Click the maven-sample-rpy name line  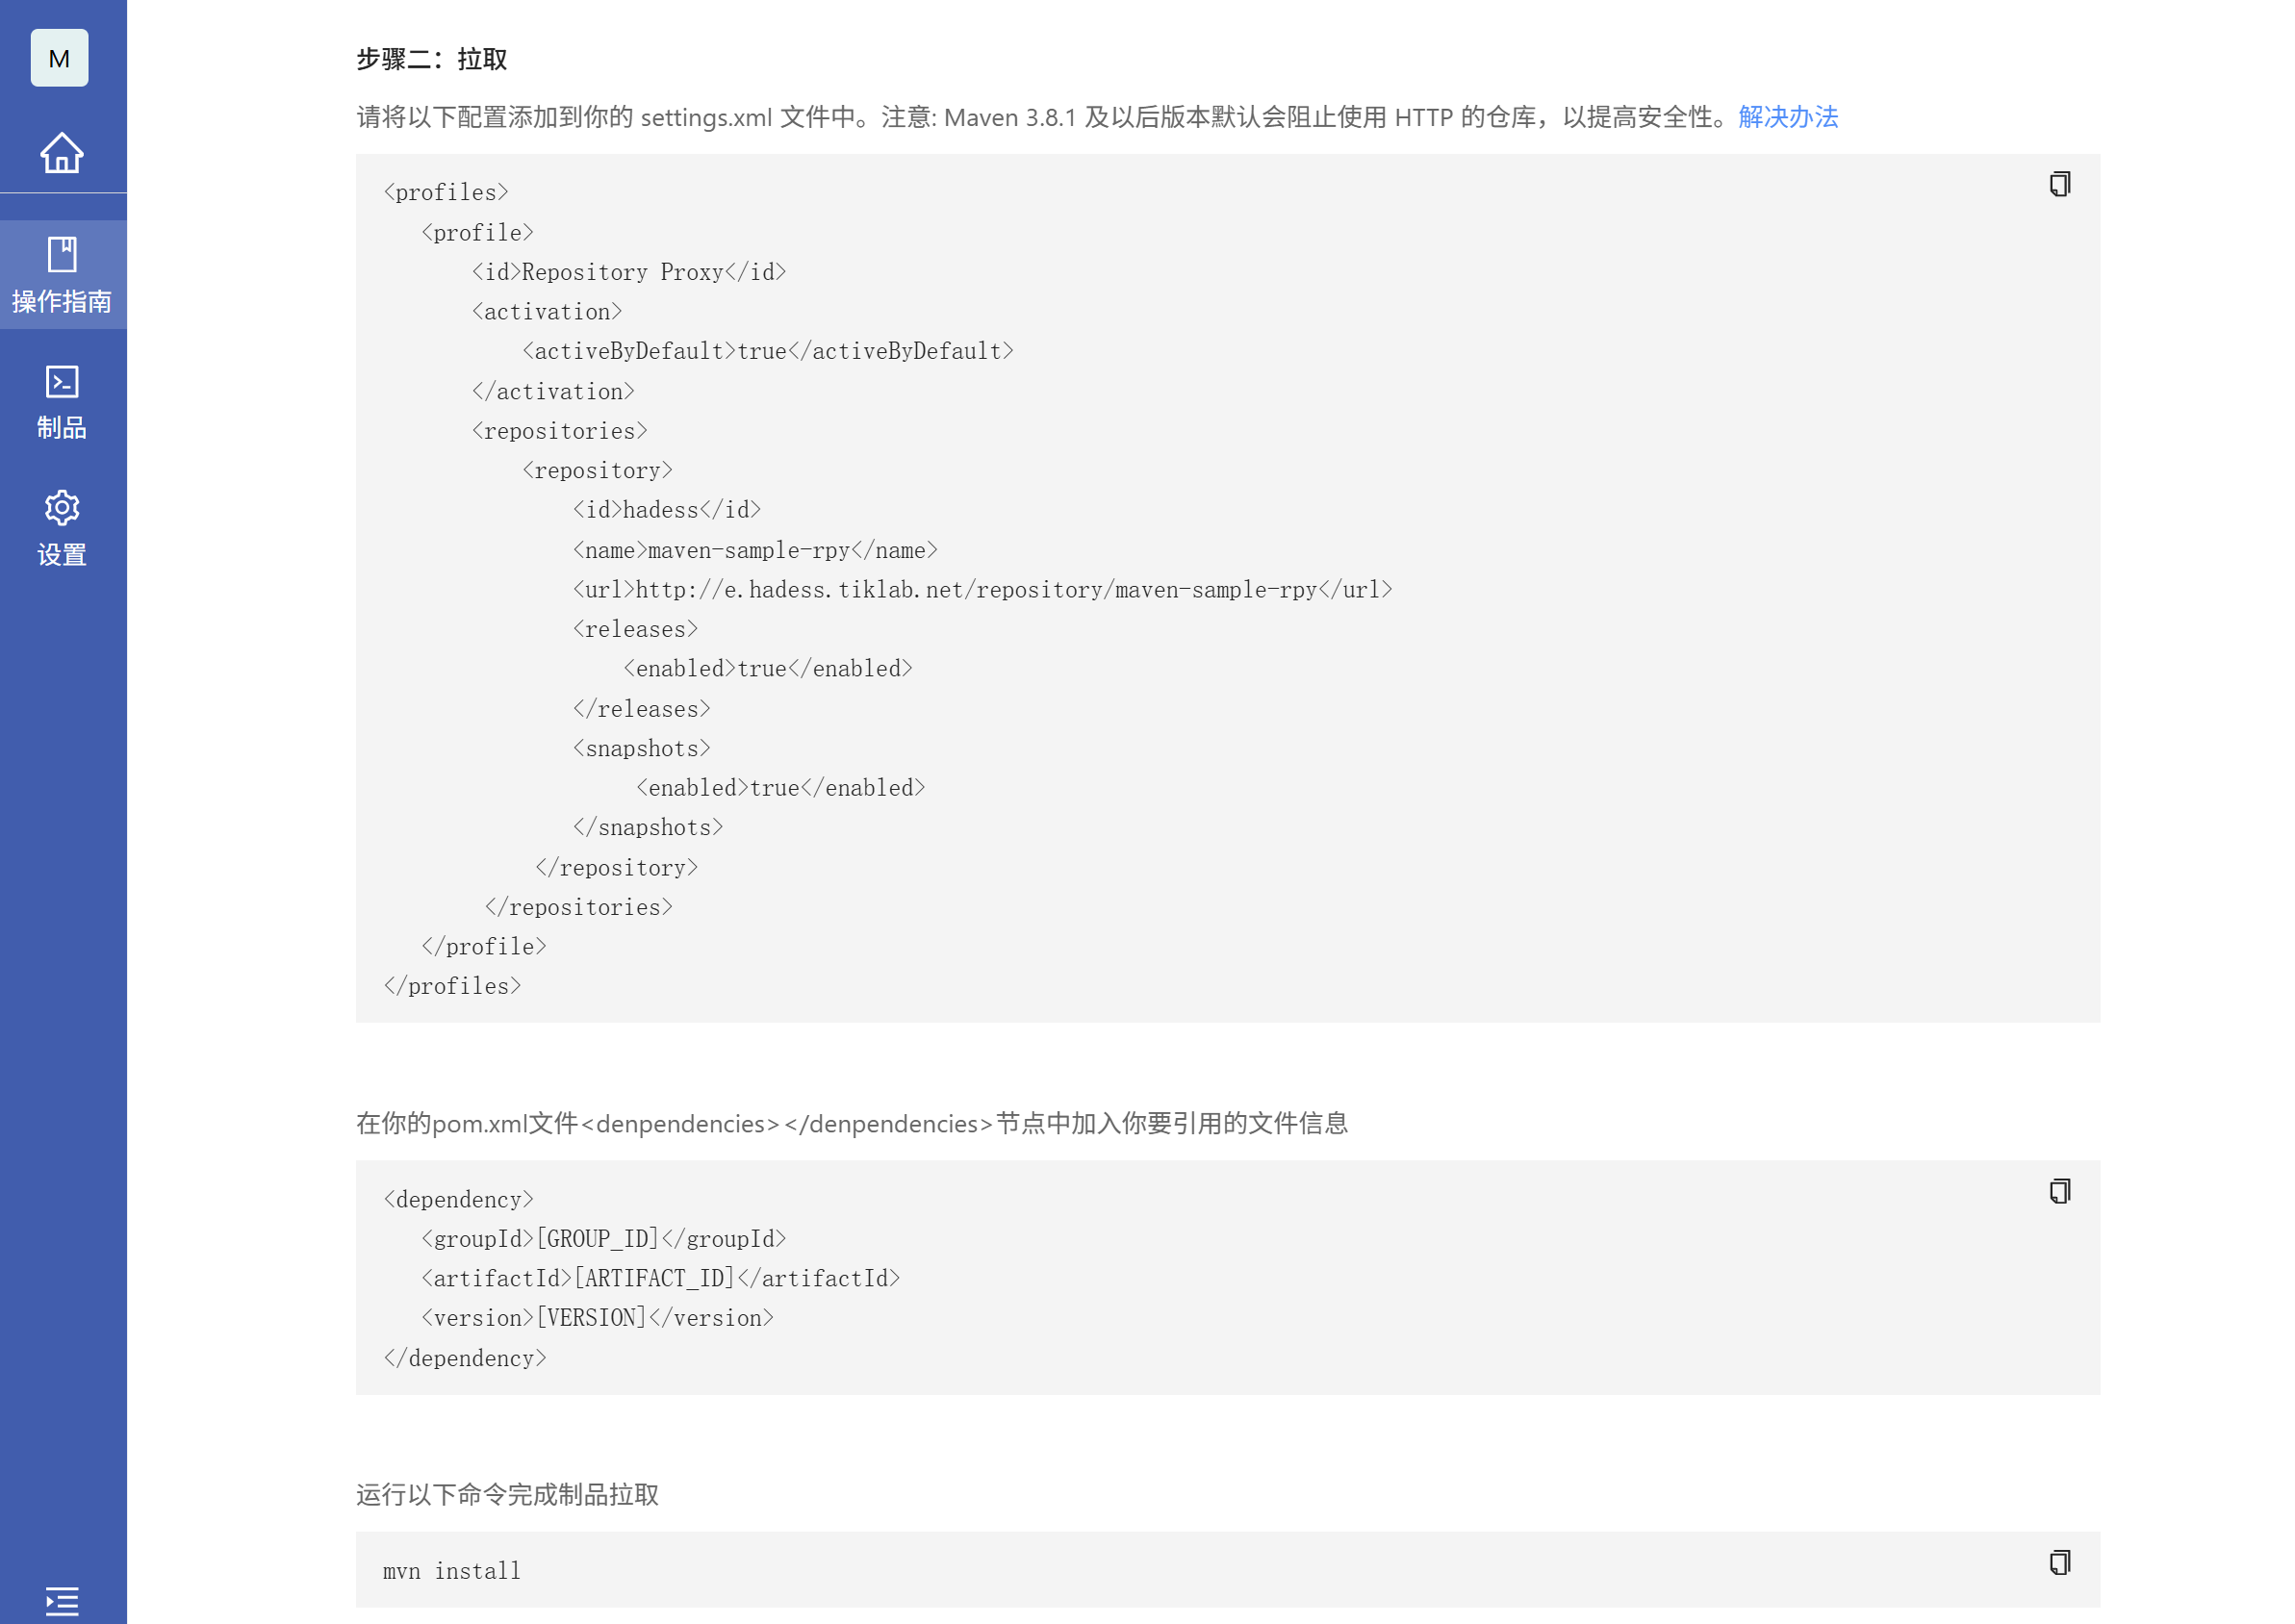click(755, 550)
